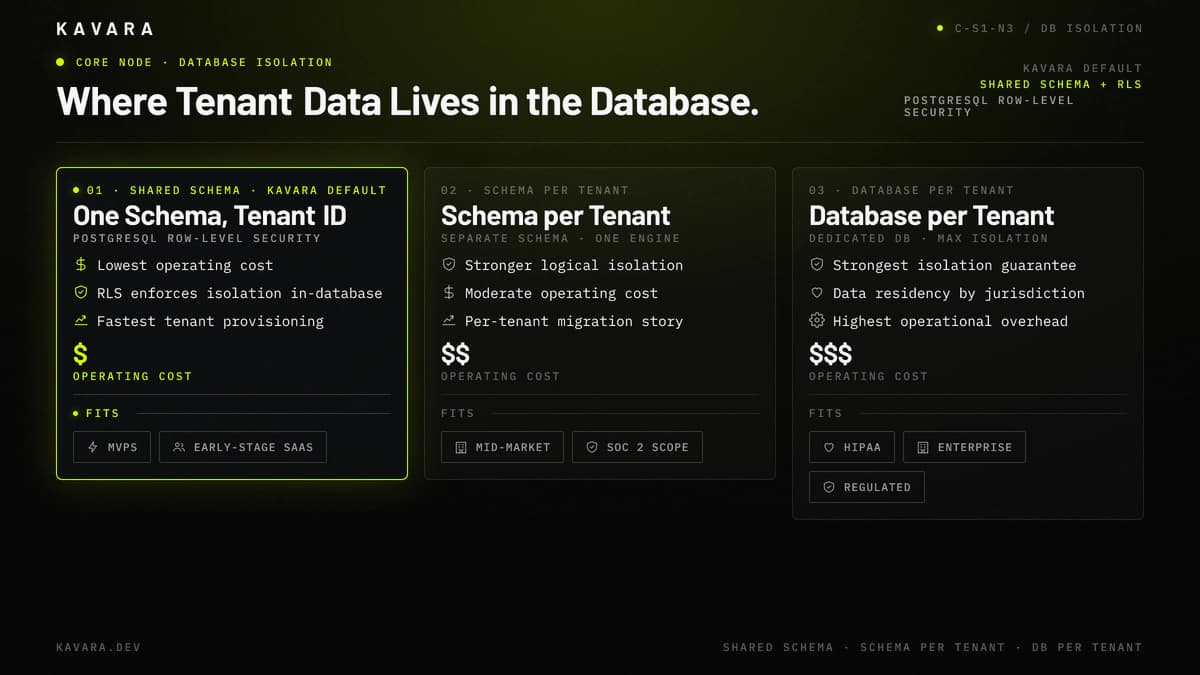The image size is (1200, 675).
Task: Click the Per-tenant migration story text
Action: tap(574, 321)
